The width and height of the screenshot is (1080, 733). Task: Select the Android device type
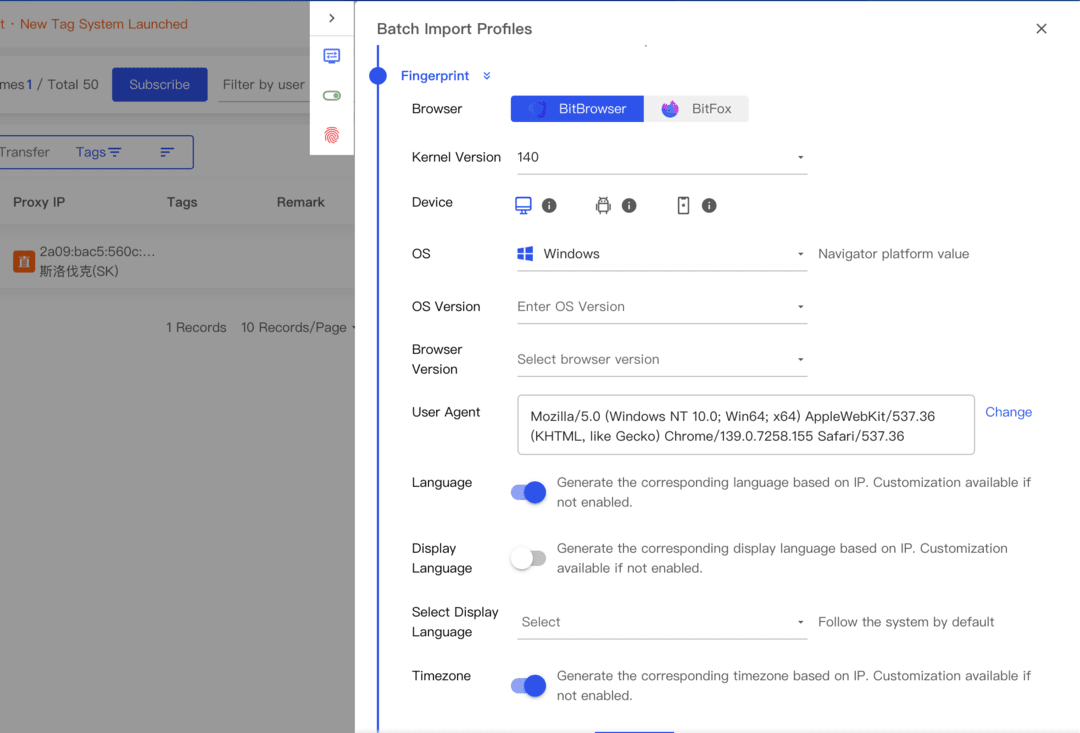coord(604,205)
